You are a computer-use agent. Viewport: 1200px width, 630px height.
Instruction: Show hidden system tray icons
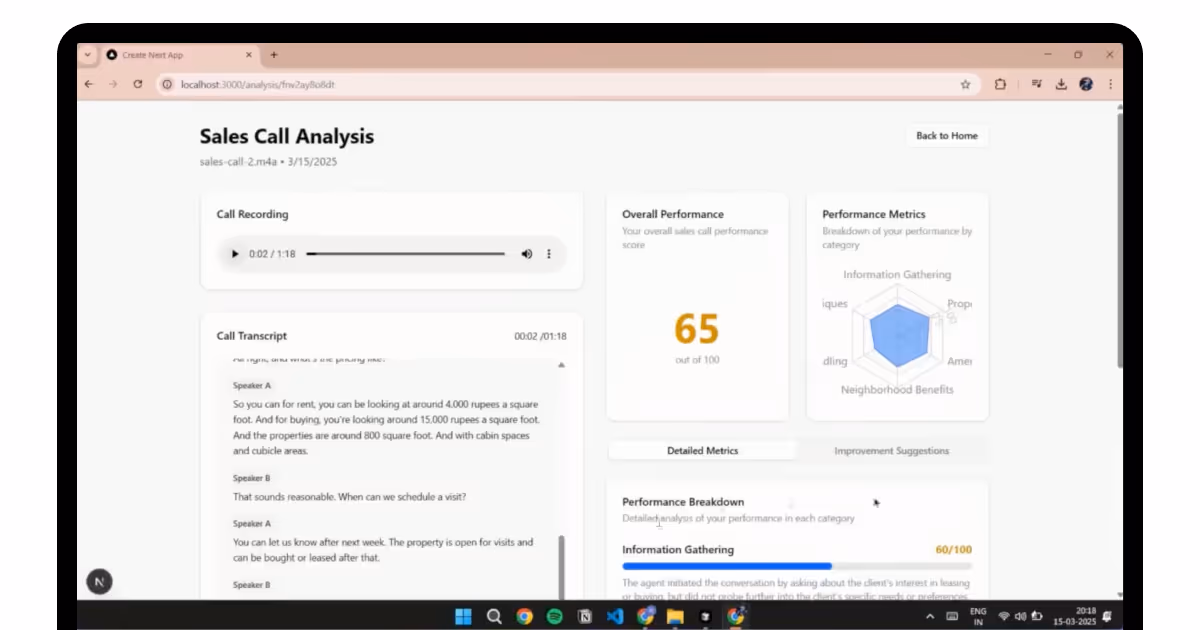tap(930, 616)
